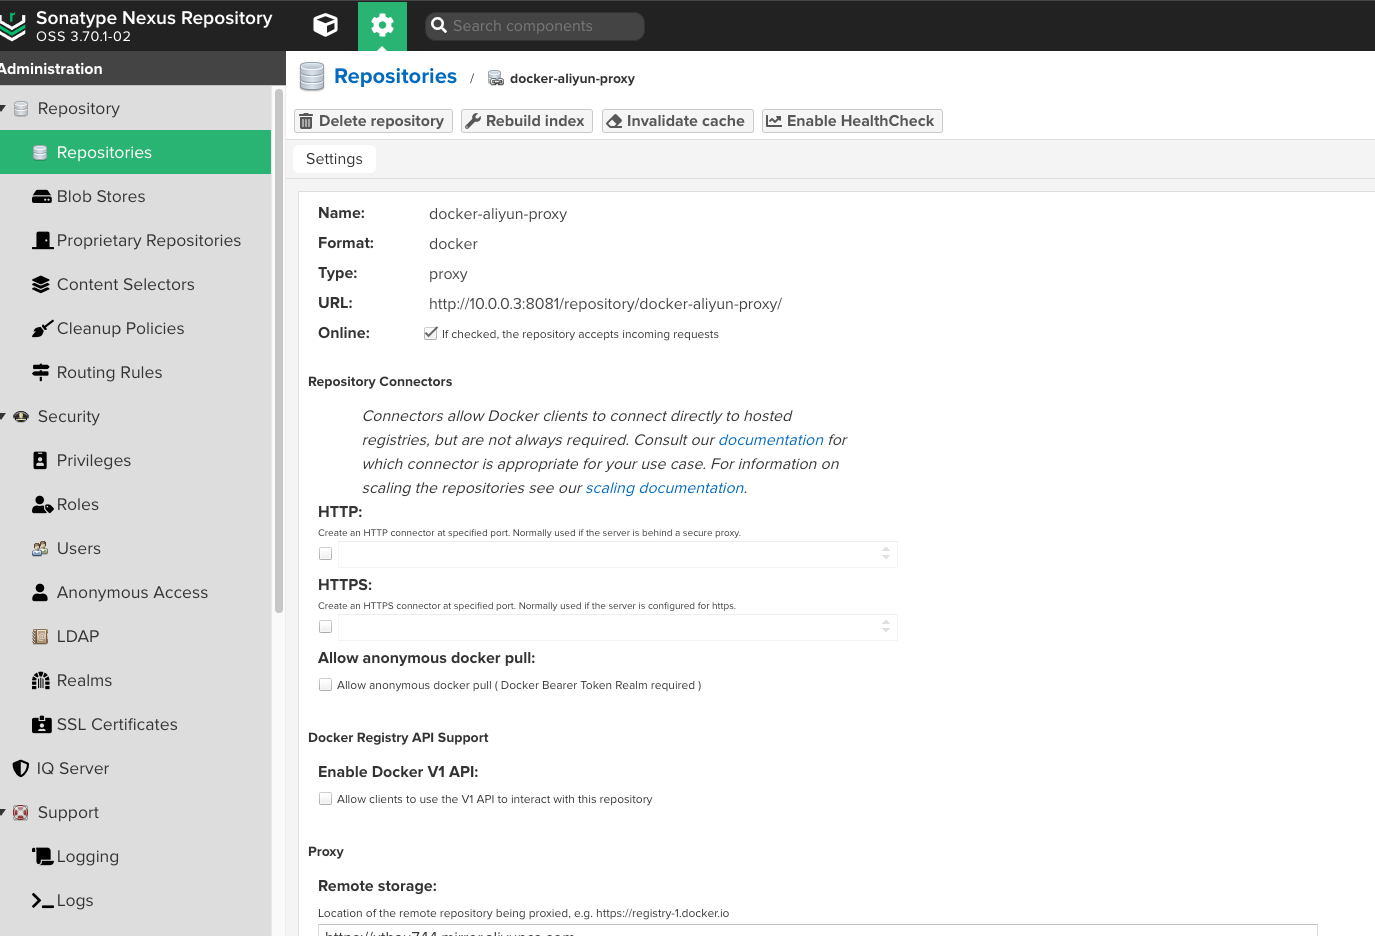Click the Routing Rules signpost icon

point(41,372)
